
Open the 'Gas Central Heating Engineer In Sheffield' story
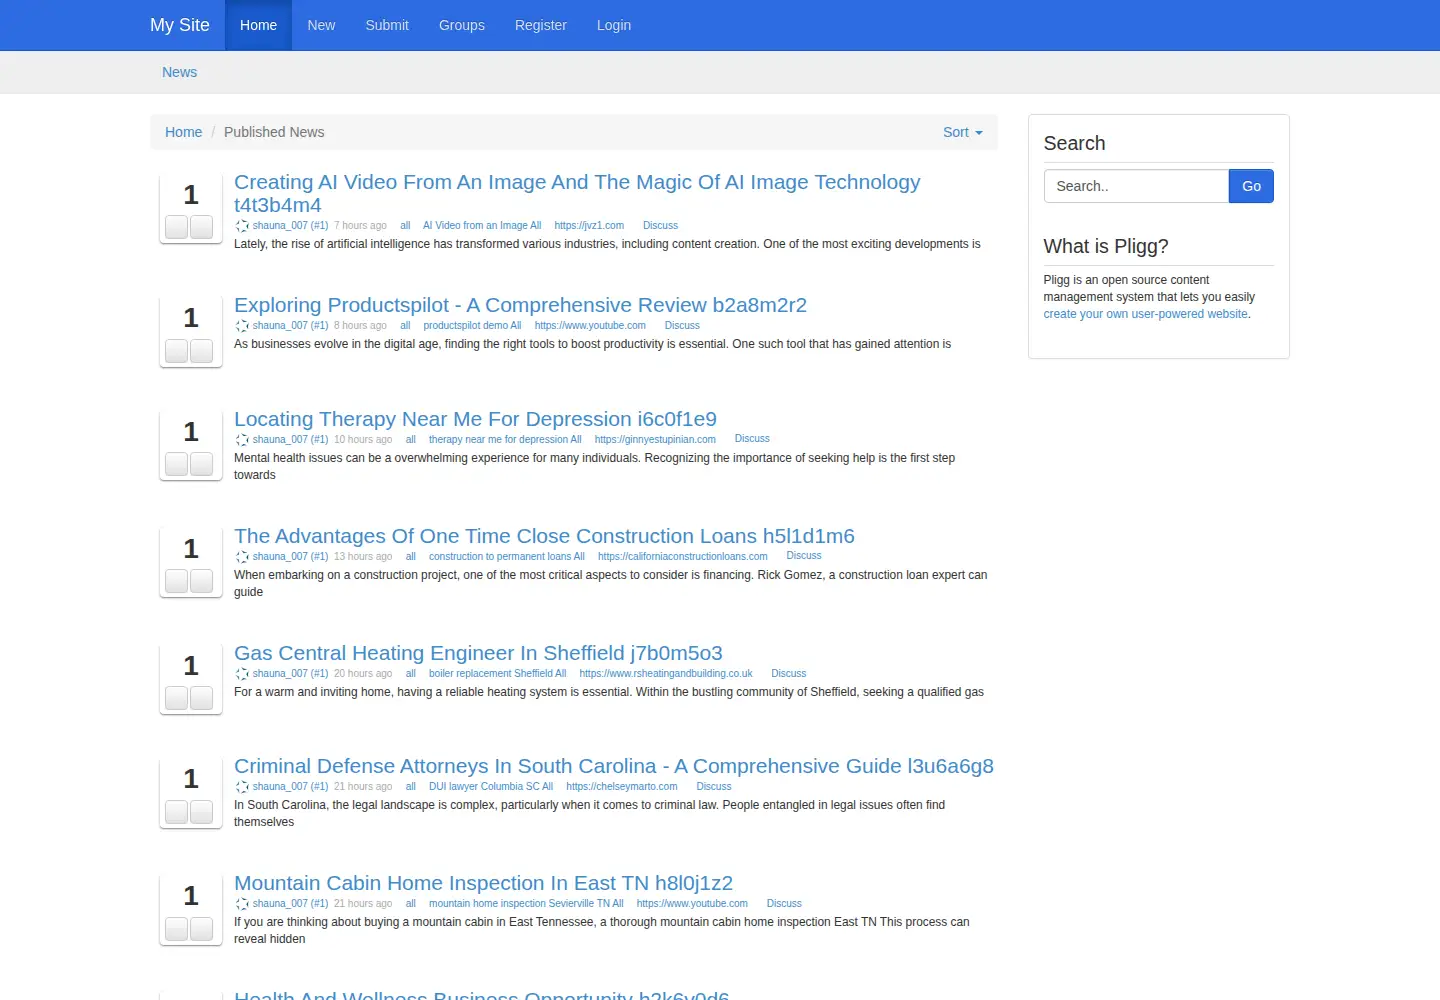coord(478,653)
